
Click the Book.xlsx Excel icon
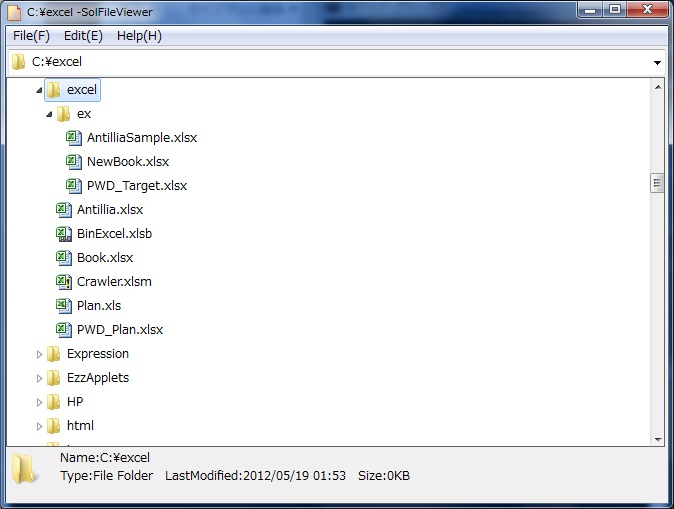click(64, 258)
